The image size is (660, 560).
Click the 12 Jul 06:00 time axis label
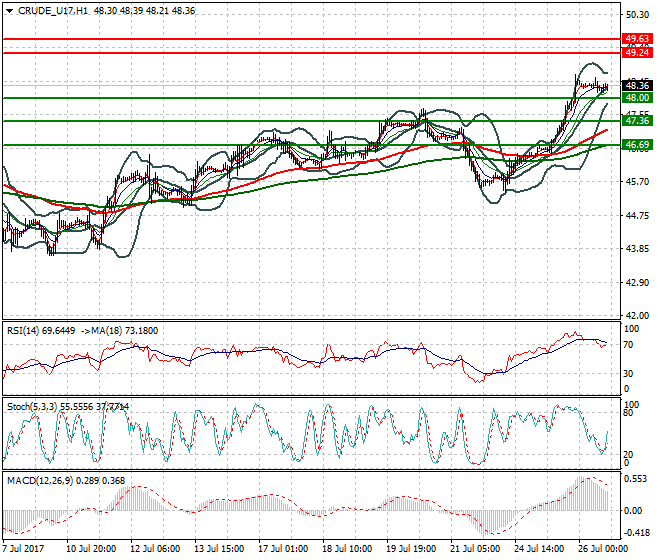tap(155, 549)
